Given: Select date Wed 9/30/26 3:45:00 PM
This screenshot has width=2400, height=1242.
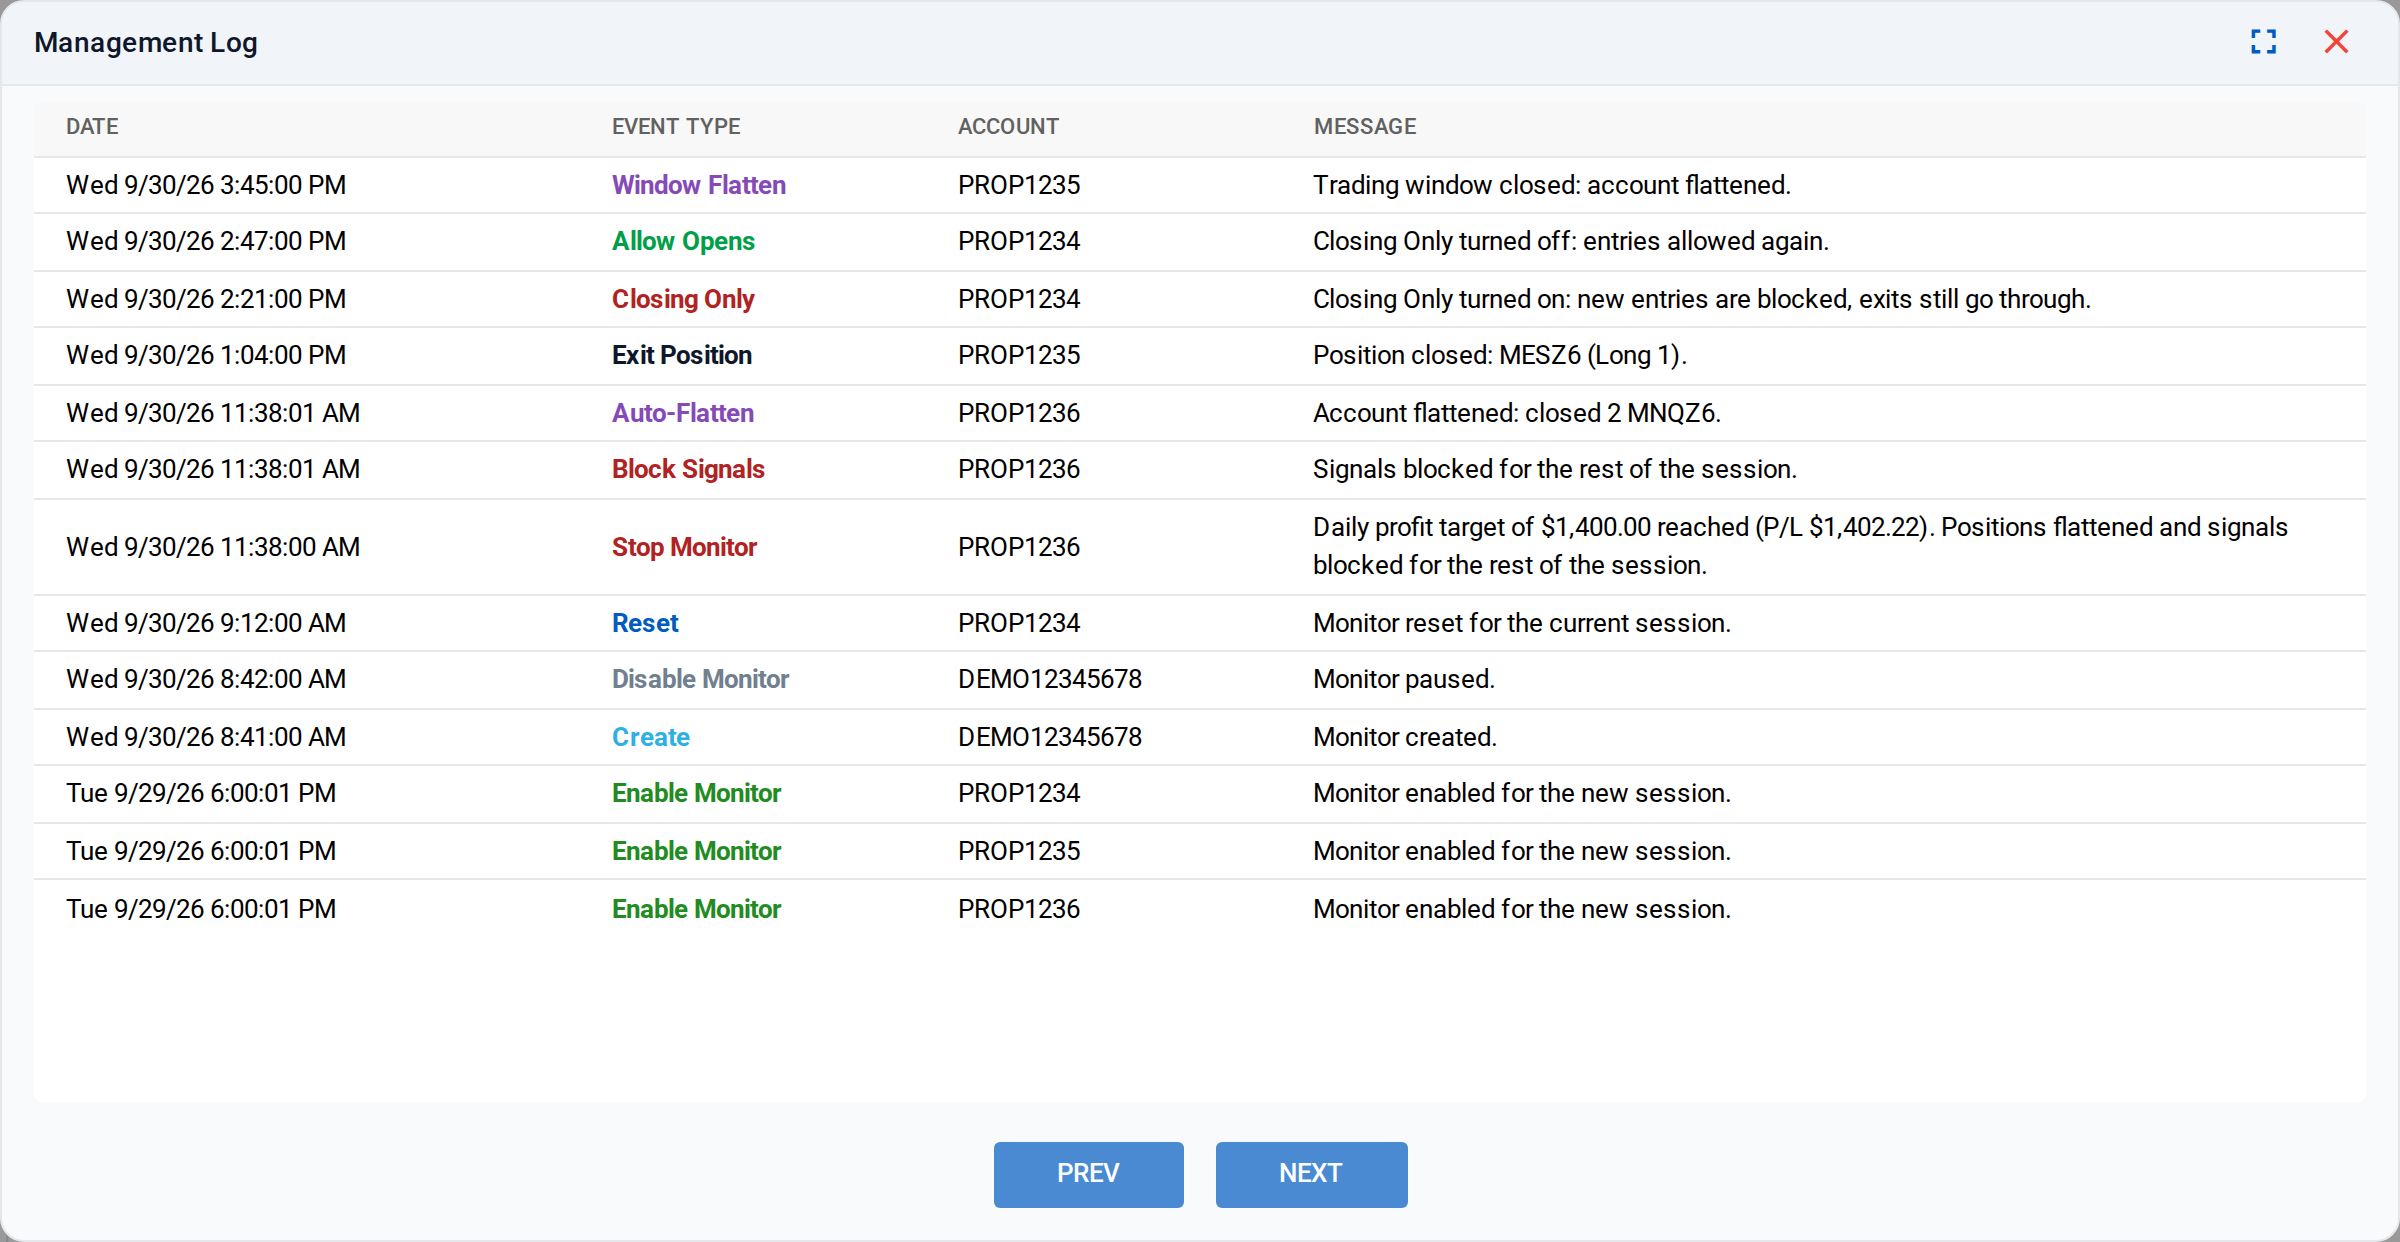Looking at the screenshot, I should pos(206,185).
